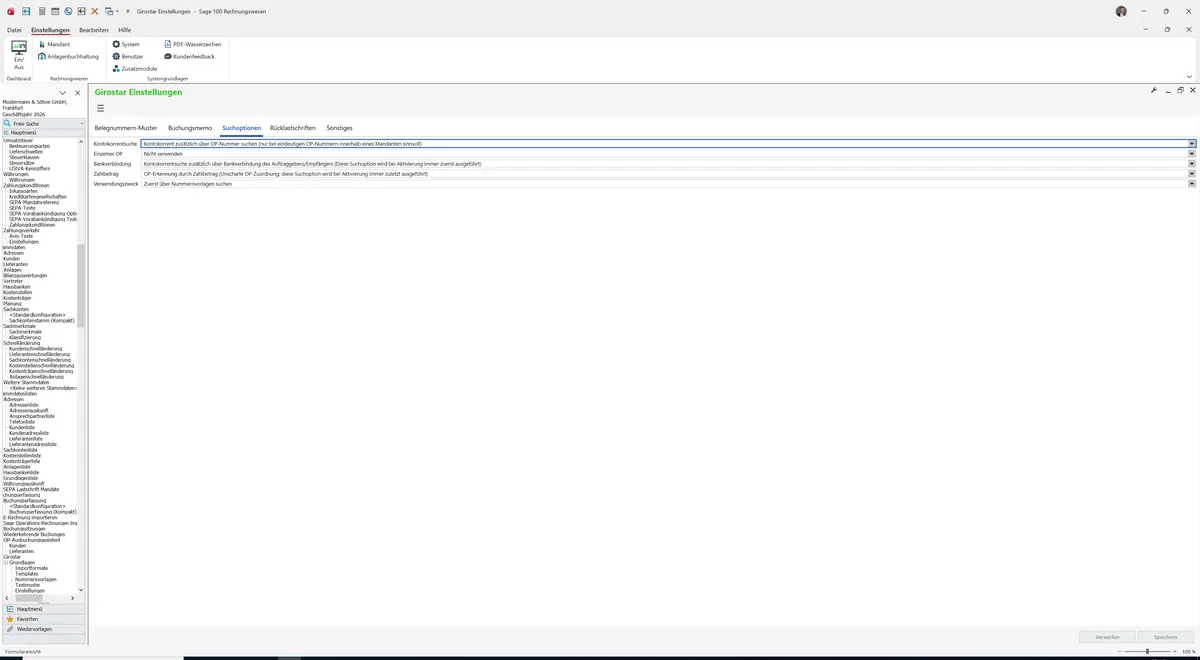Image resolution: width=1200 pixels, height=660 pixels.
Task: Switch to the Sonstiges tab
Action: click(x=340, y=128)
